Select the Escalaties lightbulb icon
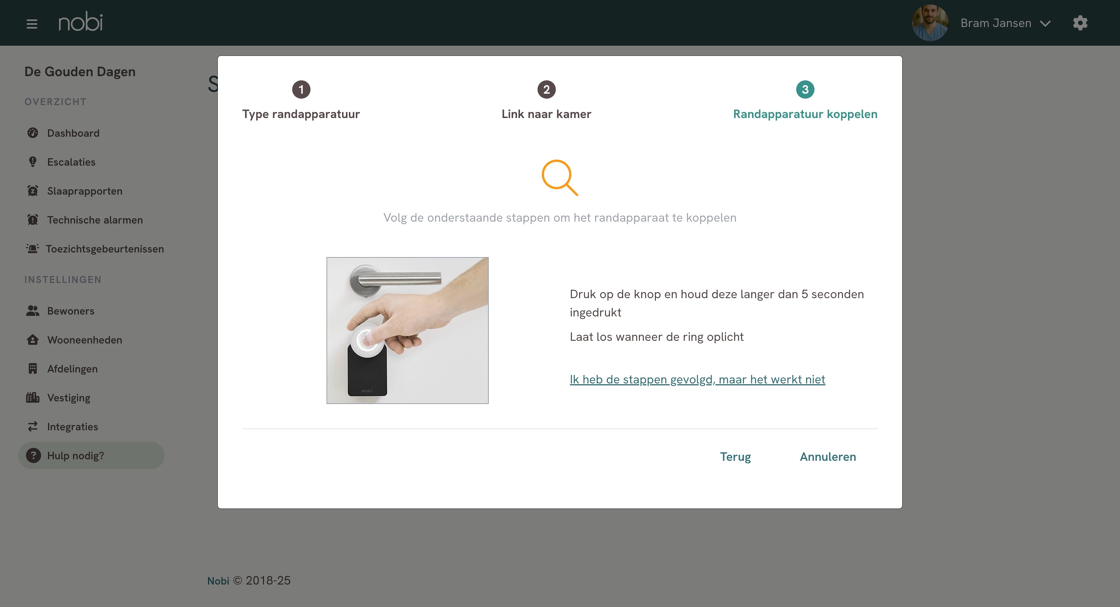Viewport: 1120px width, 607px height. click(x=33, y=161)
